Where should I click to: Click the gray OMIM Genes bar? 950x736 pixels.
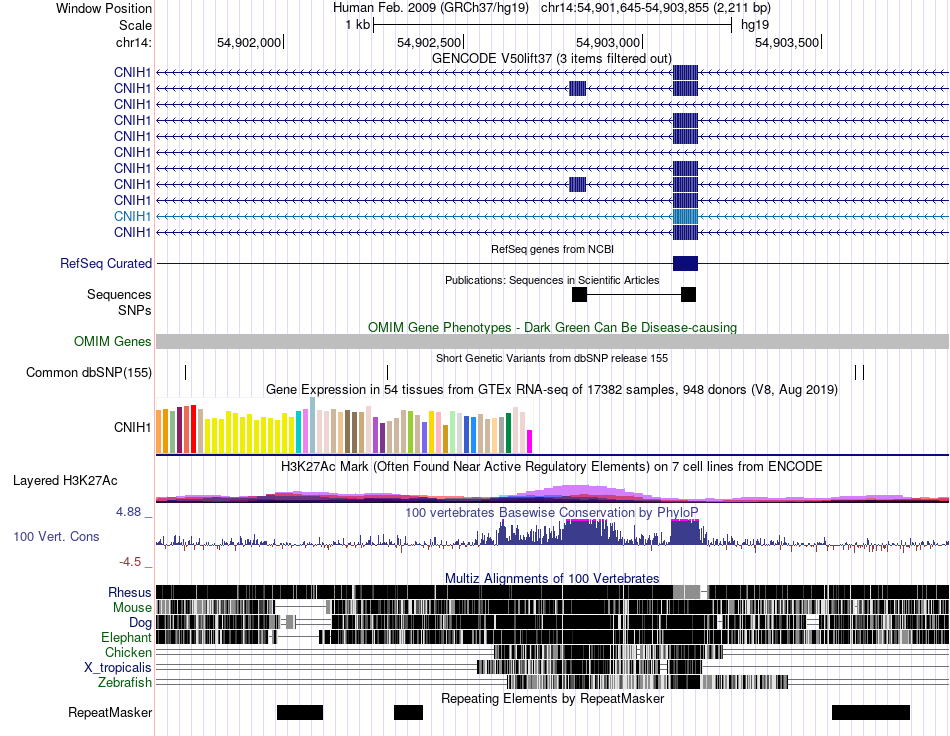pyautogui.click(x=552, y=342)
